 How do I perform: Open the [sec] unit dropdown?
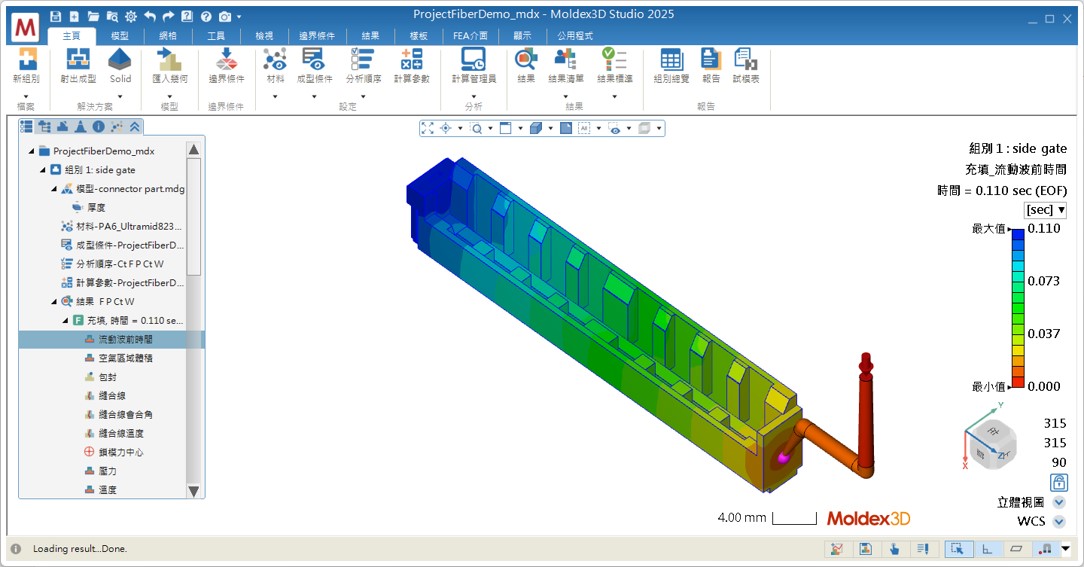click(1045, 210)
